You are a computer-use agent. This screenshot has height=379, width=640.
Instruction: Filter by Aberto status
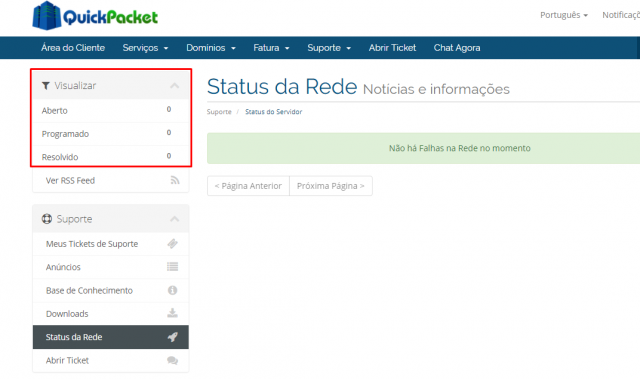click(111, 111)
